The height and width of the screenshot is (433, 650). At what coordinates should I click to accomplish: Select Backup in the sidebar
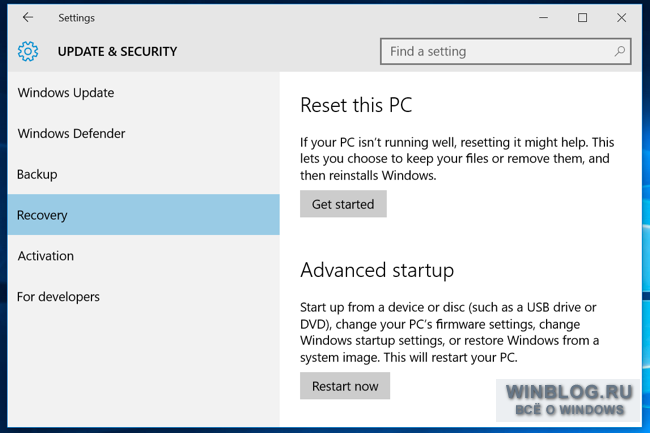[143, 174]
